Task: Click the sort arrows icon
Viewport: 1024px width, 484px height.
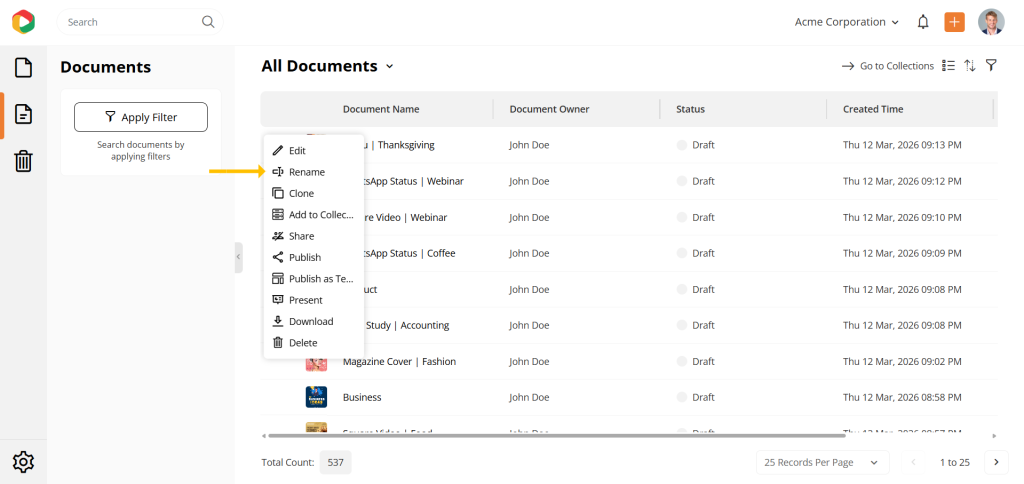Action: (970, 66)
